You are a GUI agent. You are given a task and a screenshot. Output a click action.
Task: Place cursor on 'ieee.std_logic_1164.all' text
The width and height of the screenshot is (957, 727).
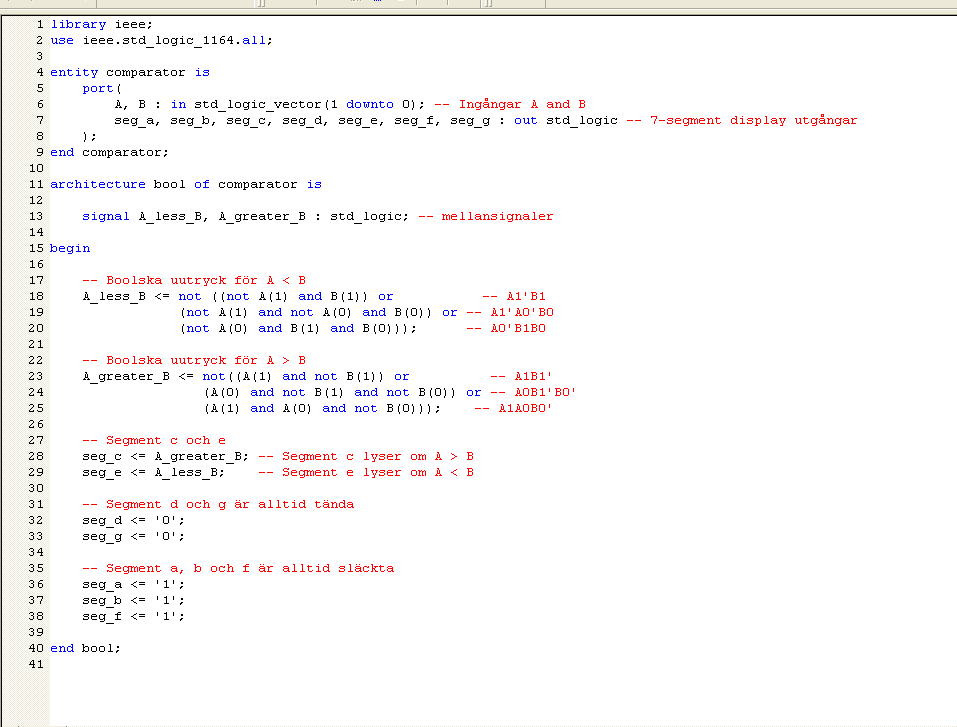pos(178,40)
